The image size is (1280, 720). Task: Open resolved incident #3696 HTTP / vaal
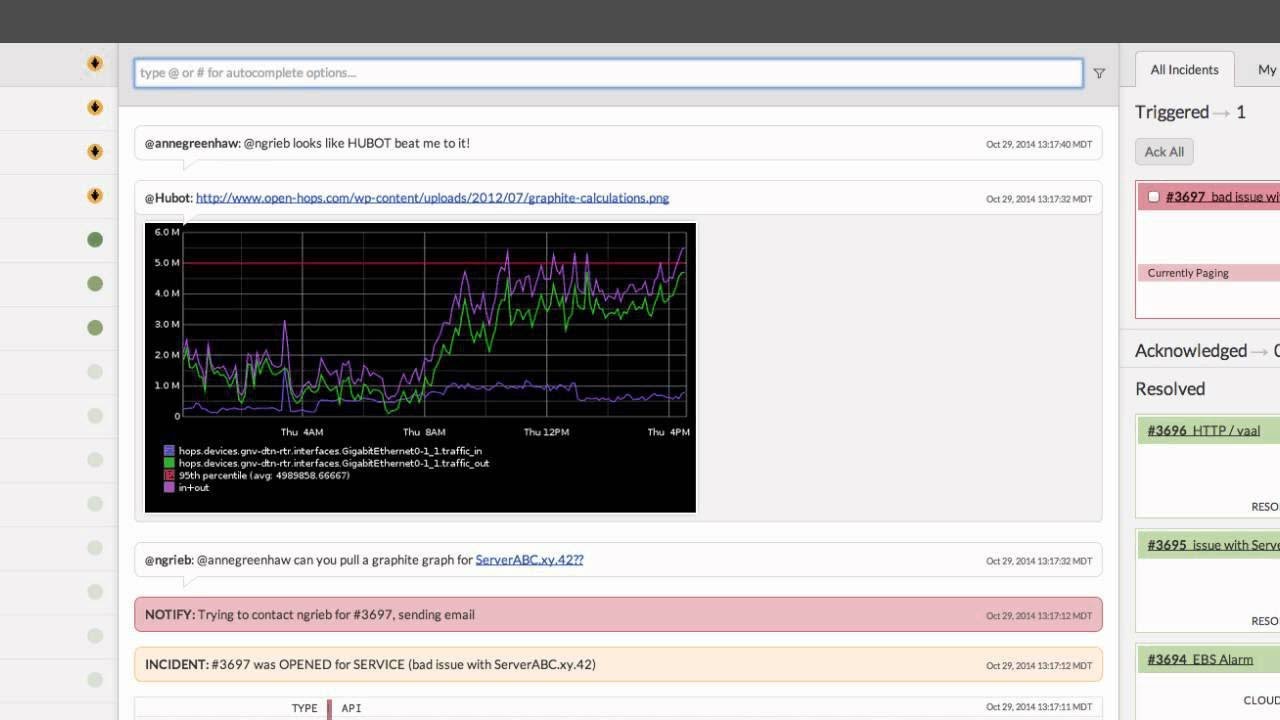point(1203,431)
